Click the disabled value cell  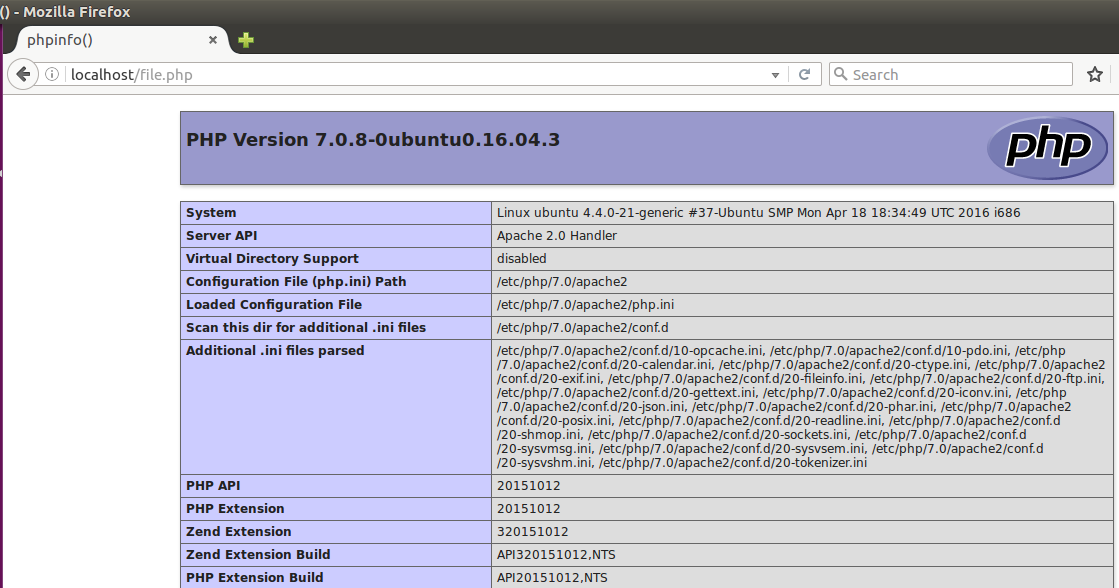pyautogui.click(x=802, y=258)
